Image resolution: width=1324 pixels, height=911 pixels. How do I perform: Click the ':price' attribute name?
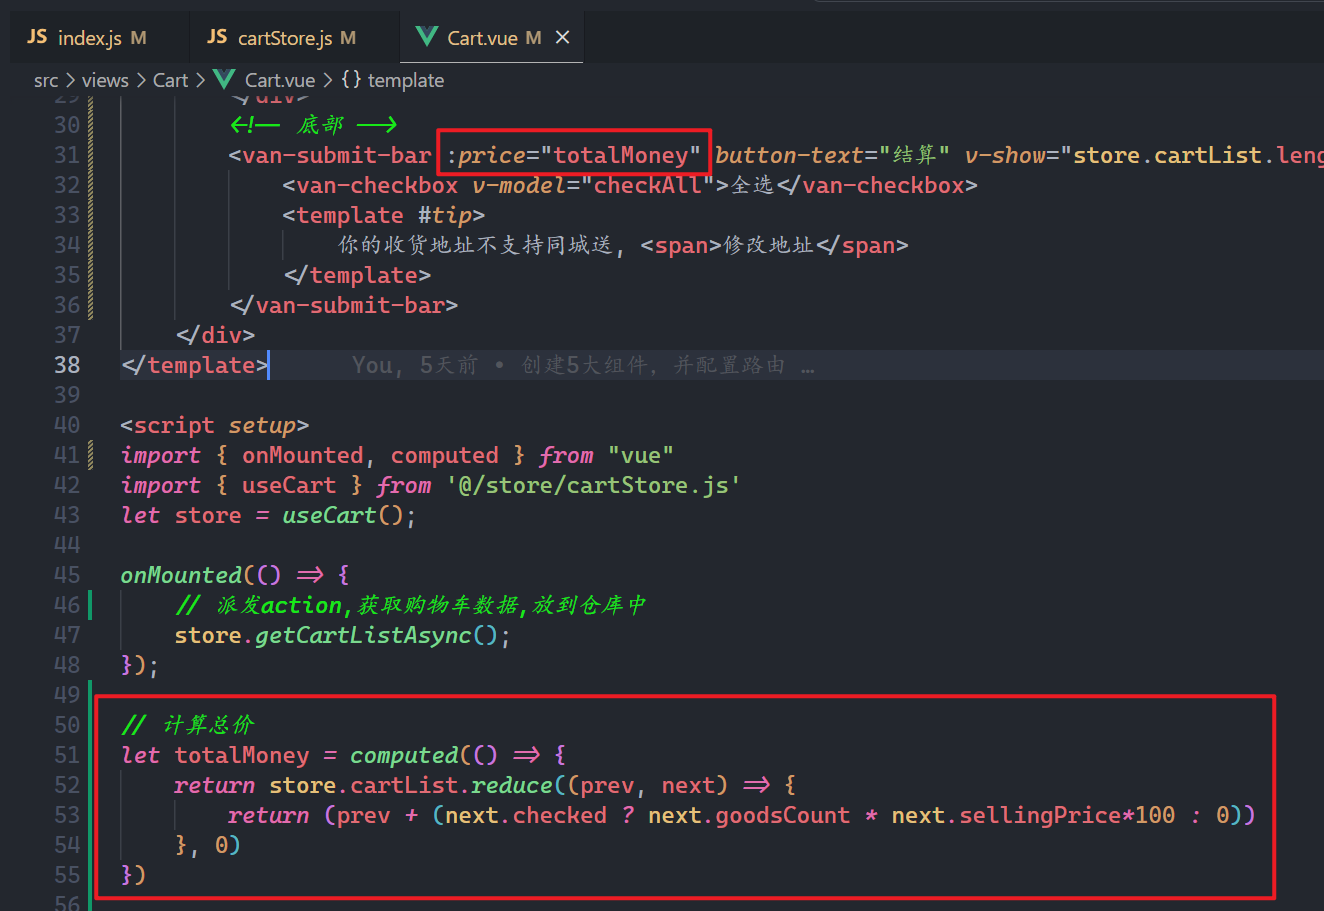(486, 155)
